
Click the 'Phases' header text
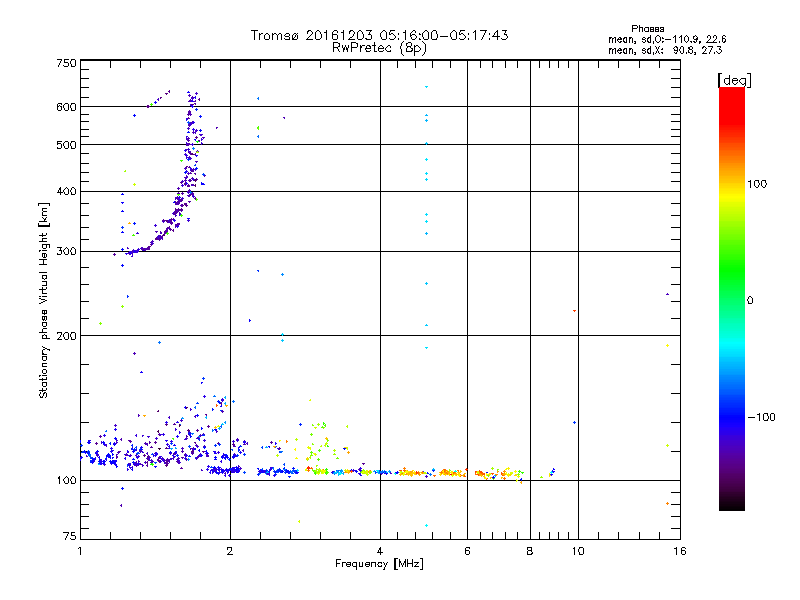click(x=647, y=29)
